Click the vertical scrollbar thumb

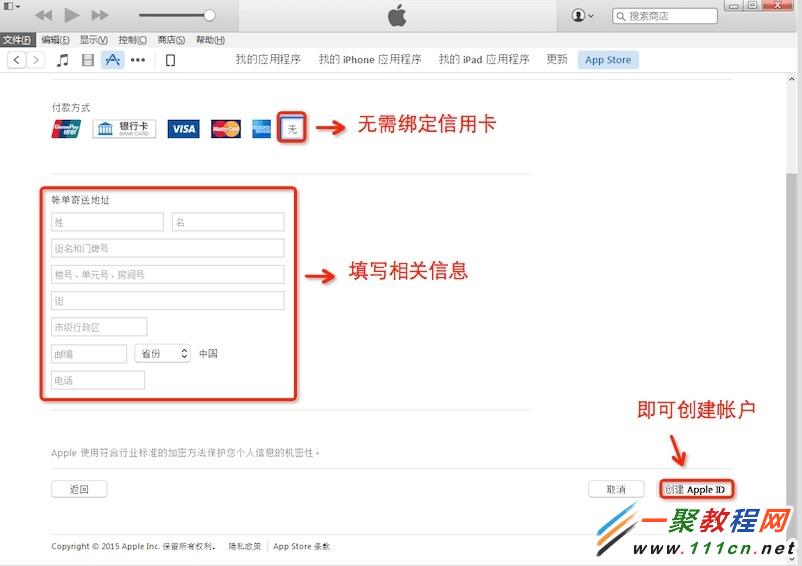point(791,355)
